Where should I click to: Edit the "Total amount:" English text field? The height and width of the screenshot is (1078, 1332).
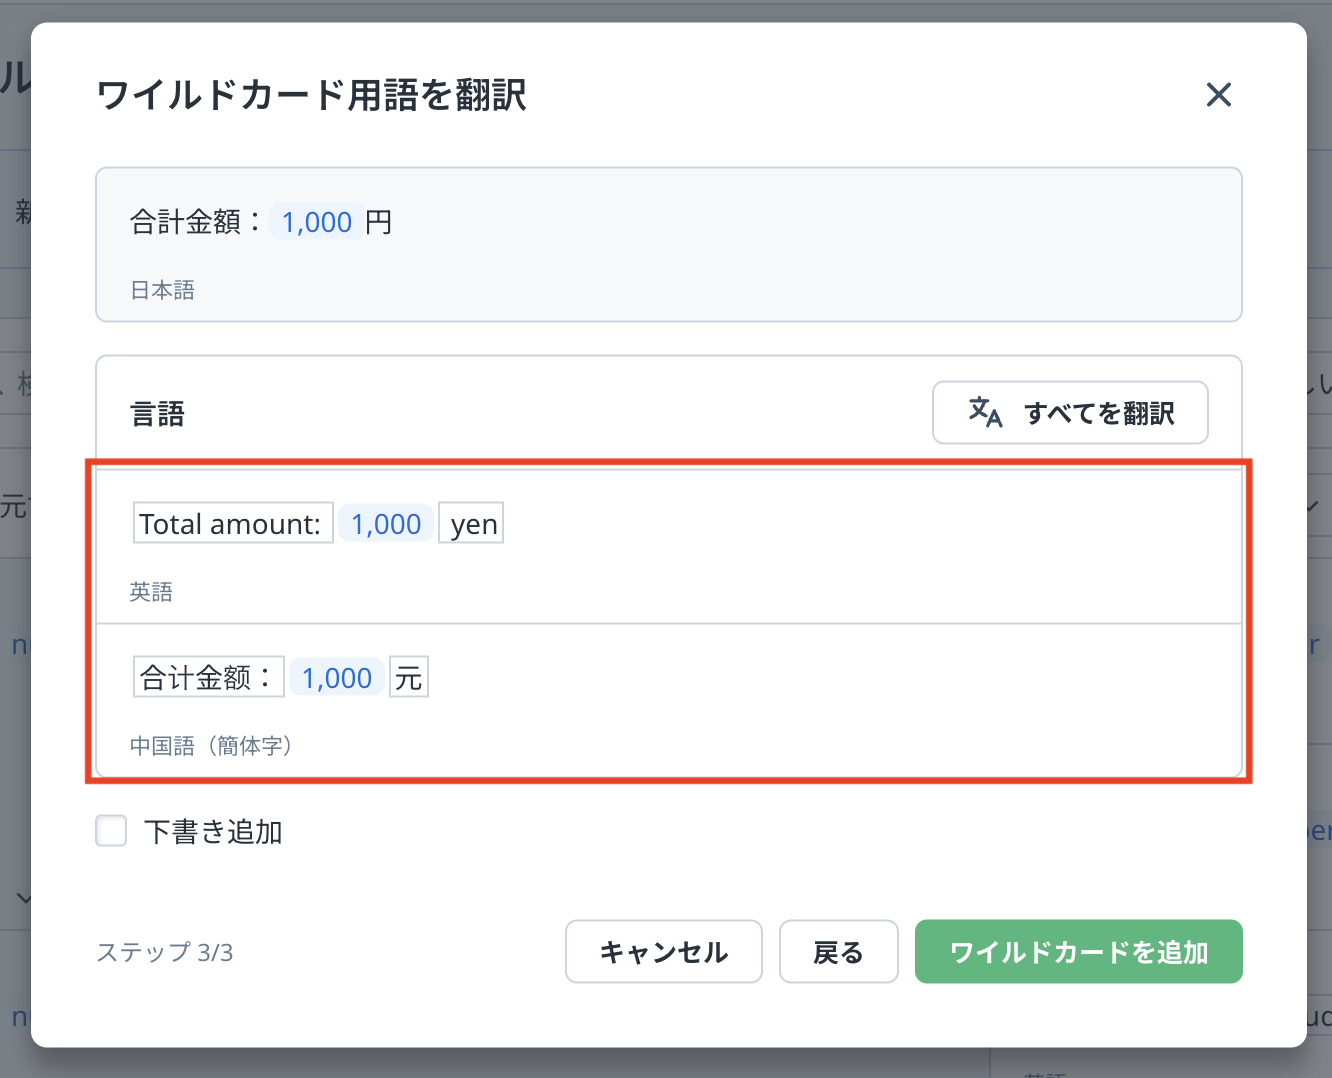click(232, 524)
